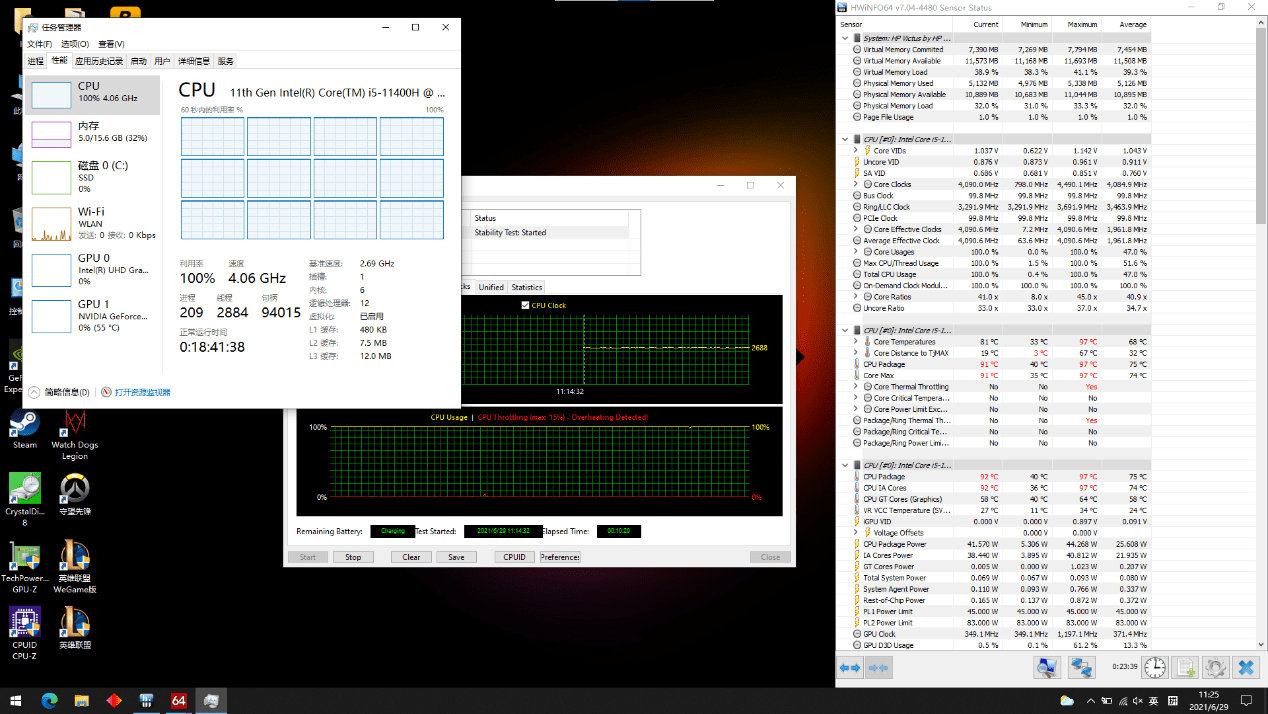Close HWiNFO sensors with blue X icon
This screenshot has width=1268, height=714.
[1245, 667]
